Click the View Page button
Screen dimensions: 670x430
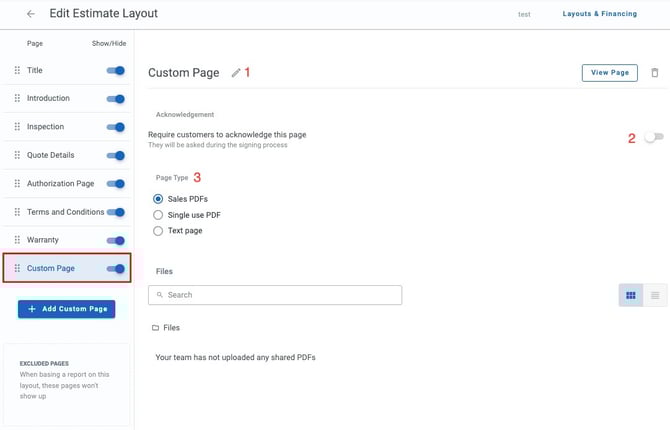click(609, 73)
